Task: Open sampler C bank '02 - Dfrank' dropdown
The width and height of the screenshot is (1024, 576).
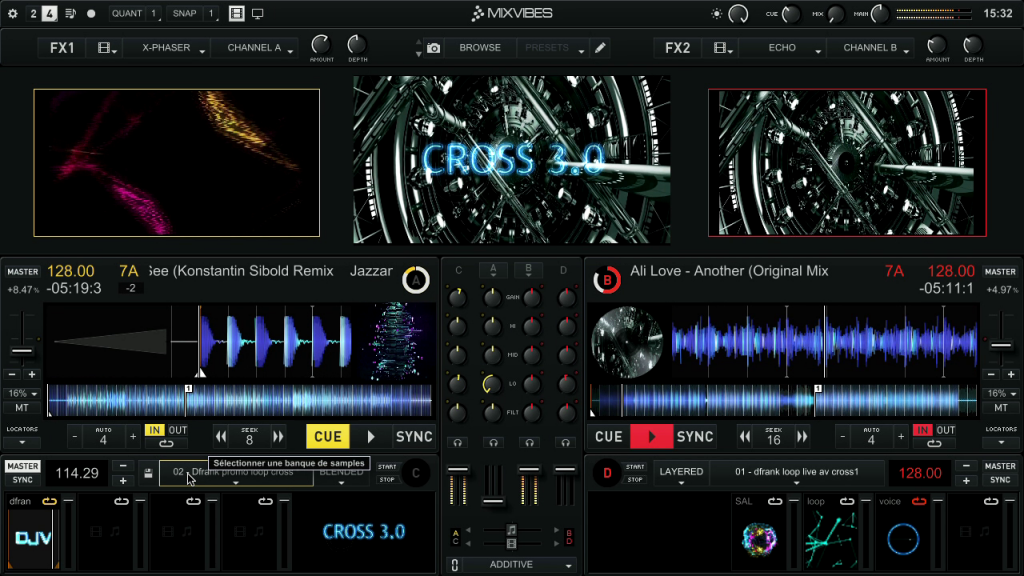Action: coord(236,473)
